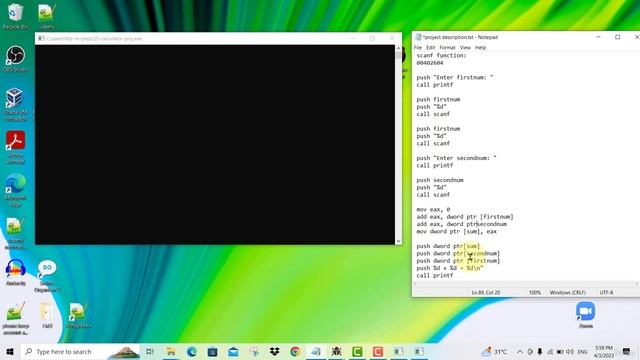
Task: Open Microsoft Store from the taskbar
Action: (x=212, y=351)
